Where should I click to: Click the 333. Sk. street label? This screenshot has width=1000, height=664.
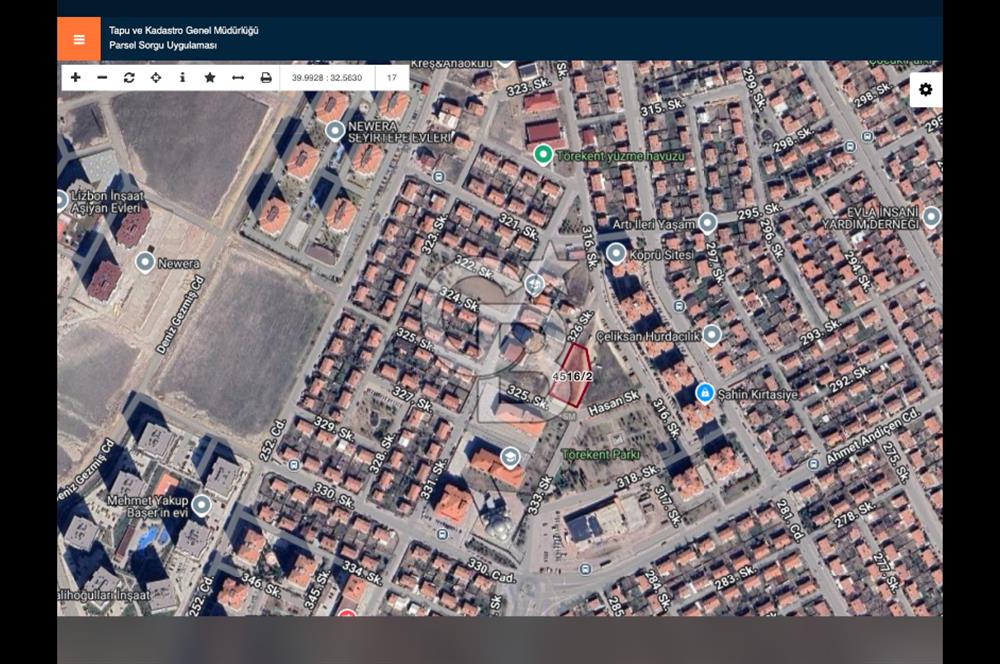[540, 495]
